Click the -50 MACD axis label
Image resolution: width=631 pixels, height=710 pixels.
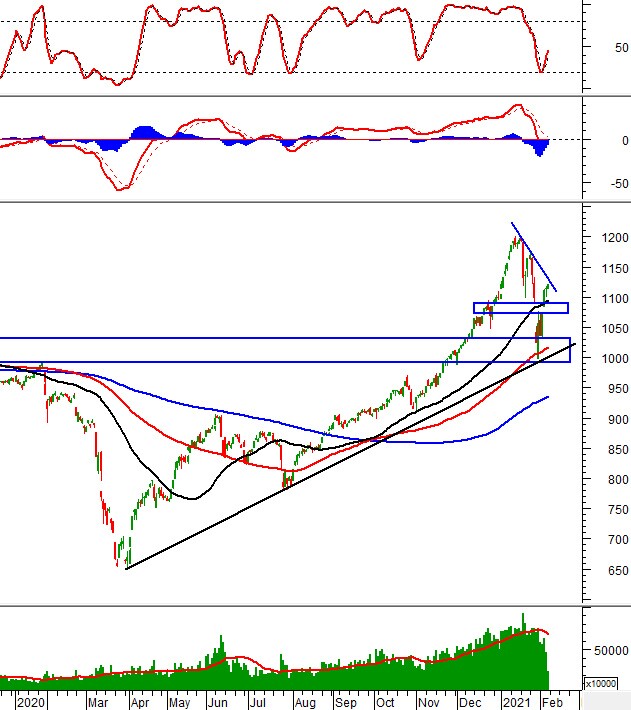tap(619, 184)
